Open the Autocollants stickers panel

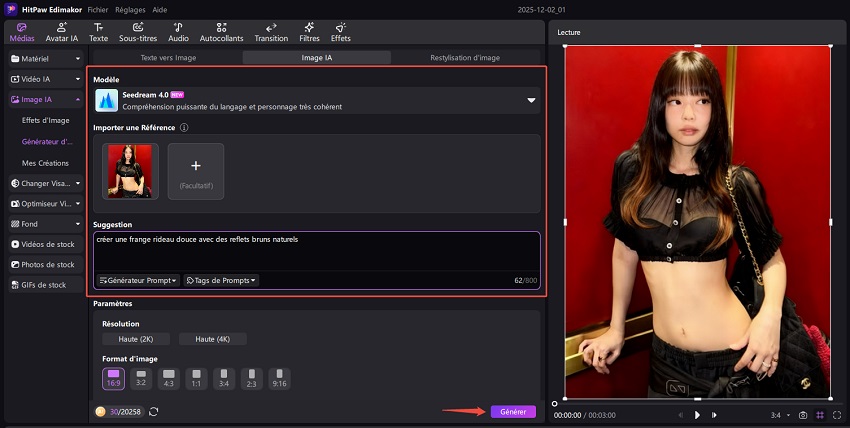[220, 31]
